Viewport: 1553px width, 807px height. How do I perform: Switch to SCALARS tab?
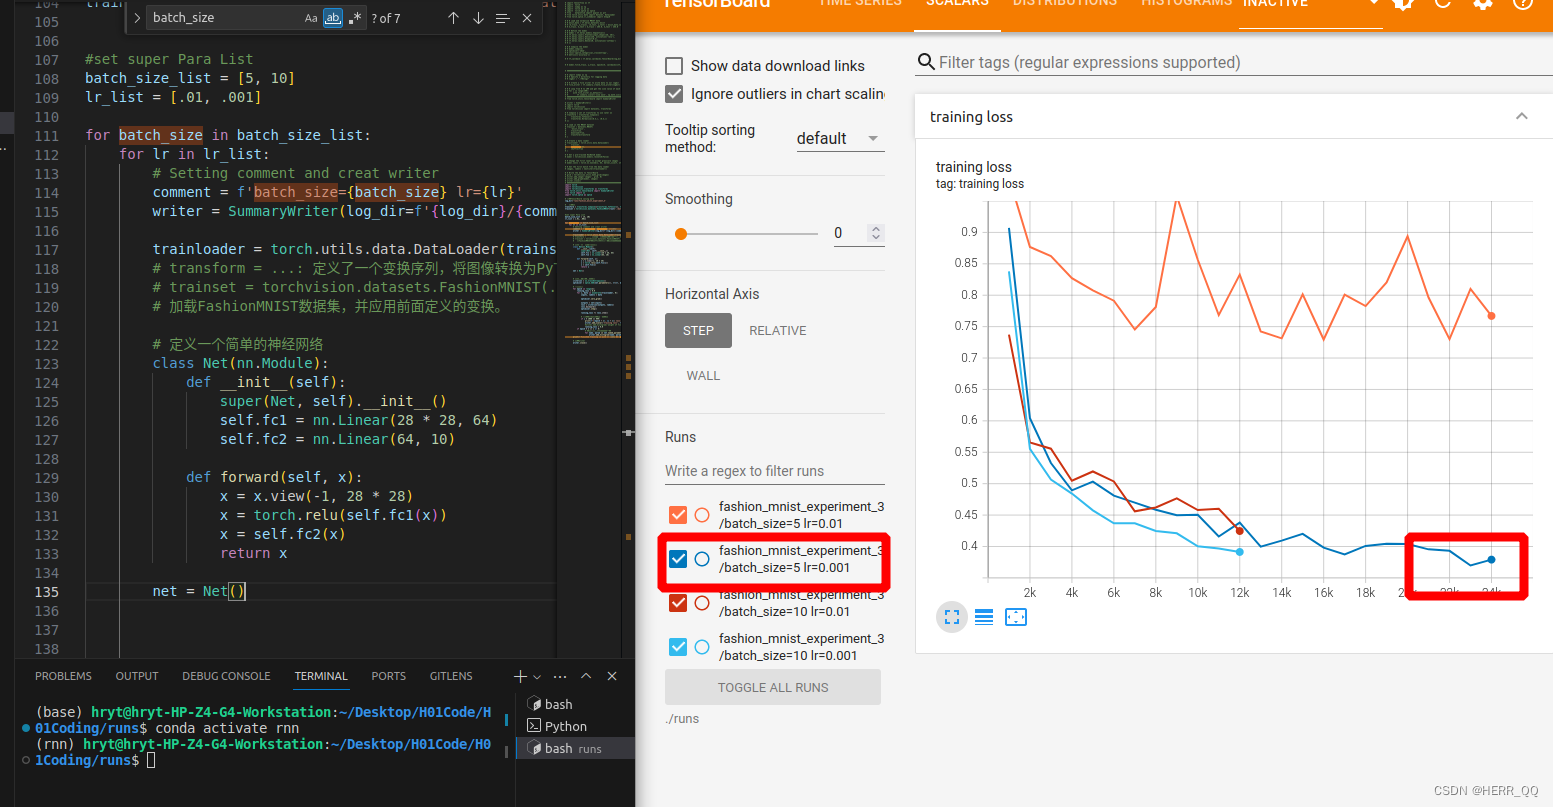tap(957, 4)
